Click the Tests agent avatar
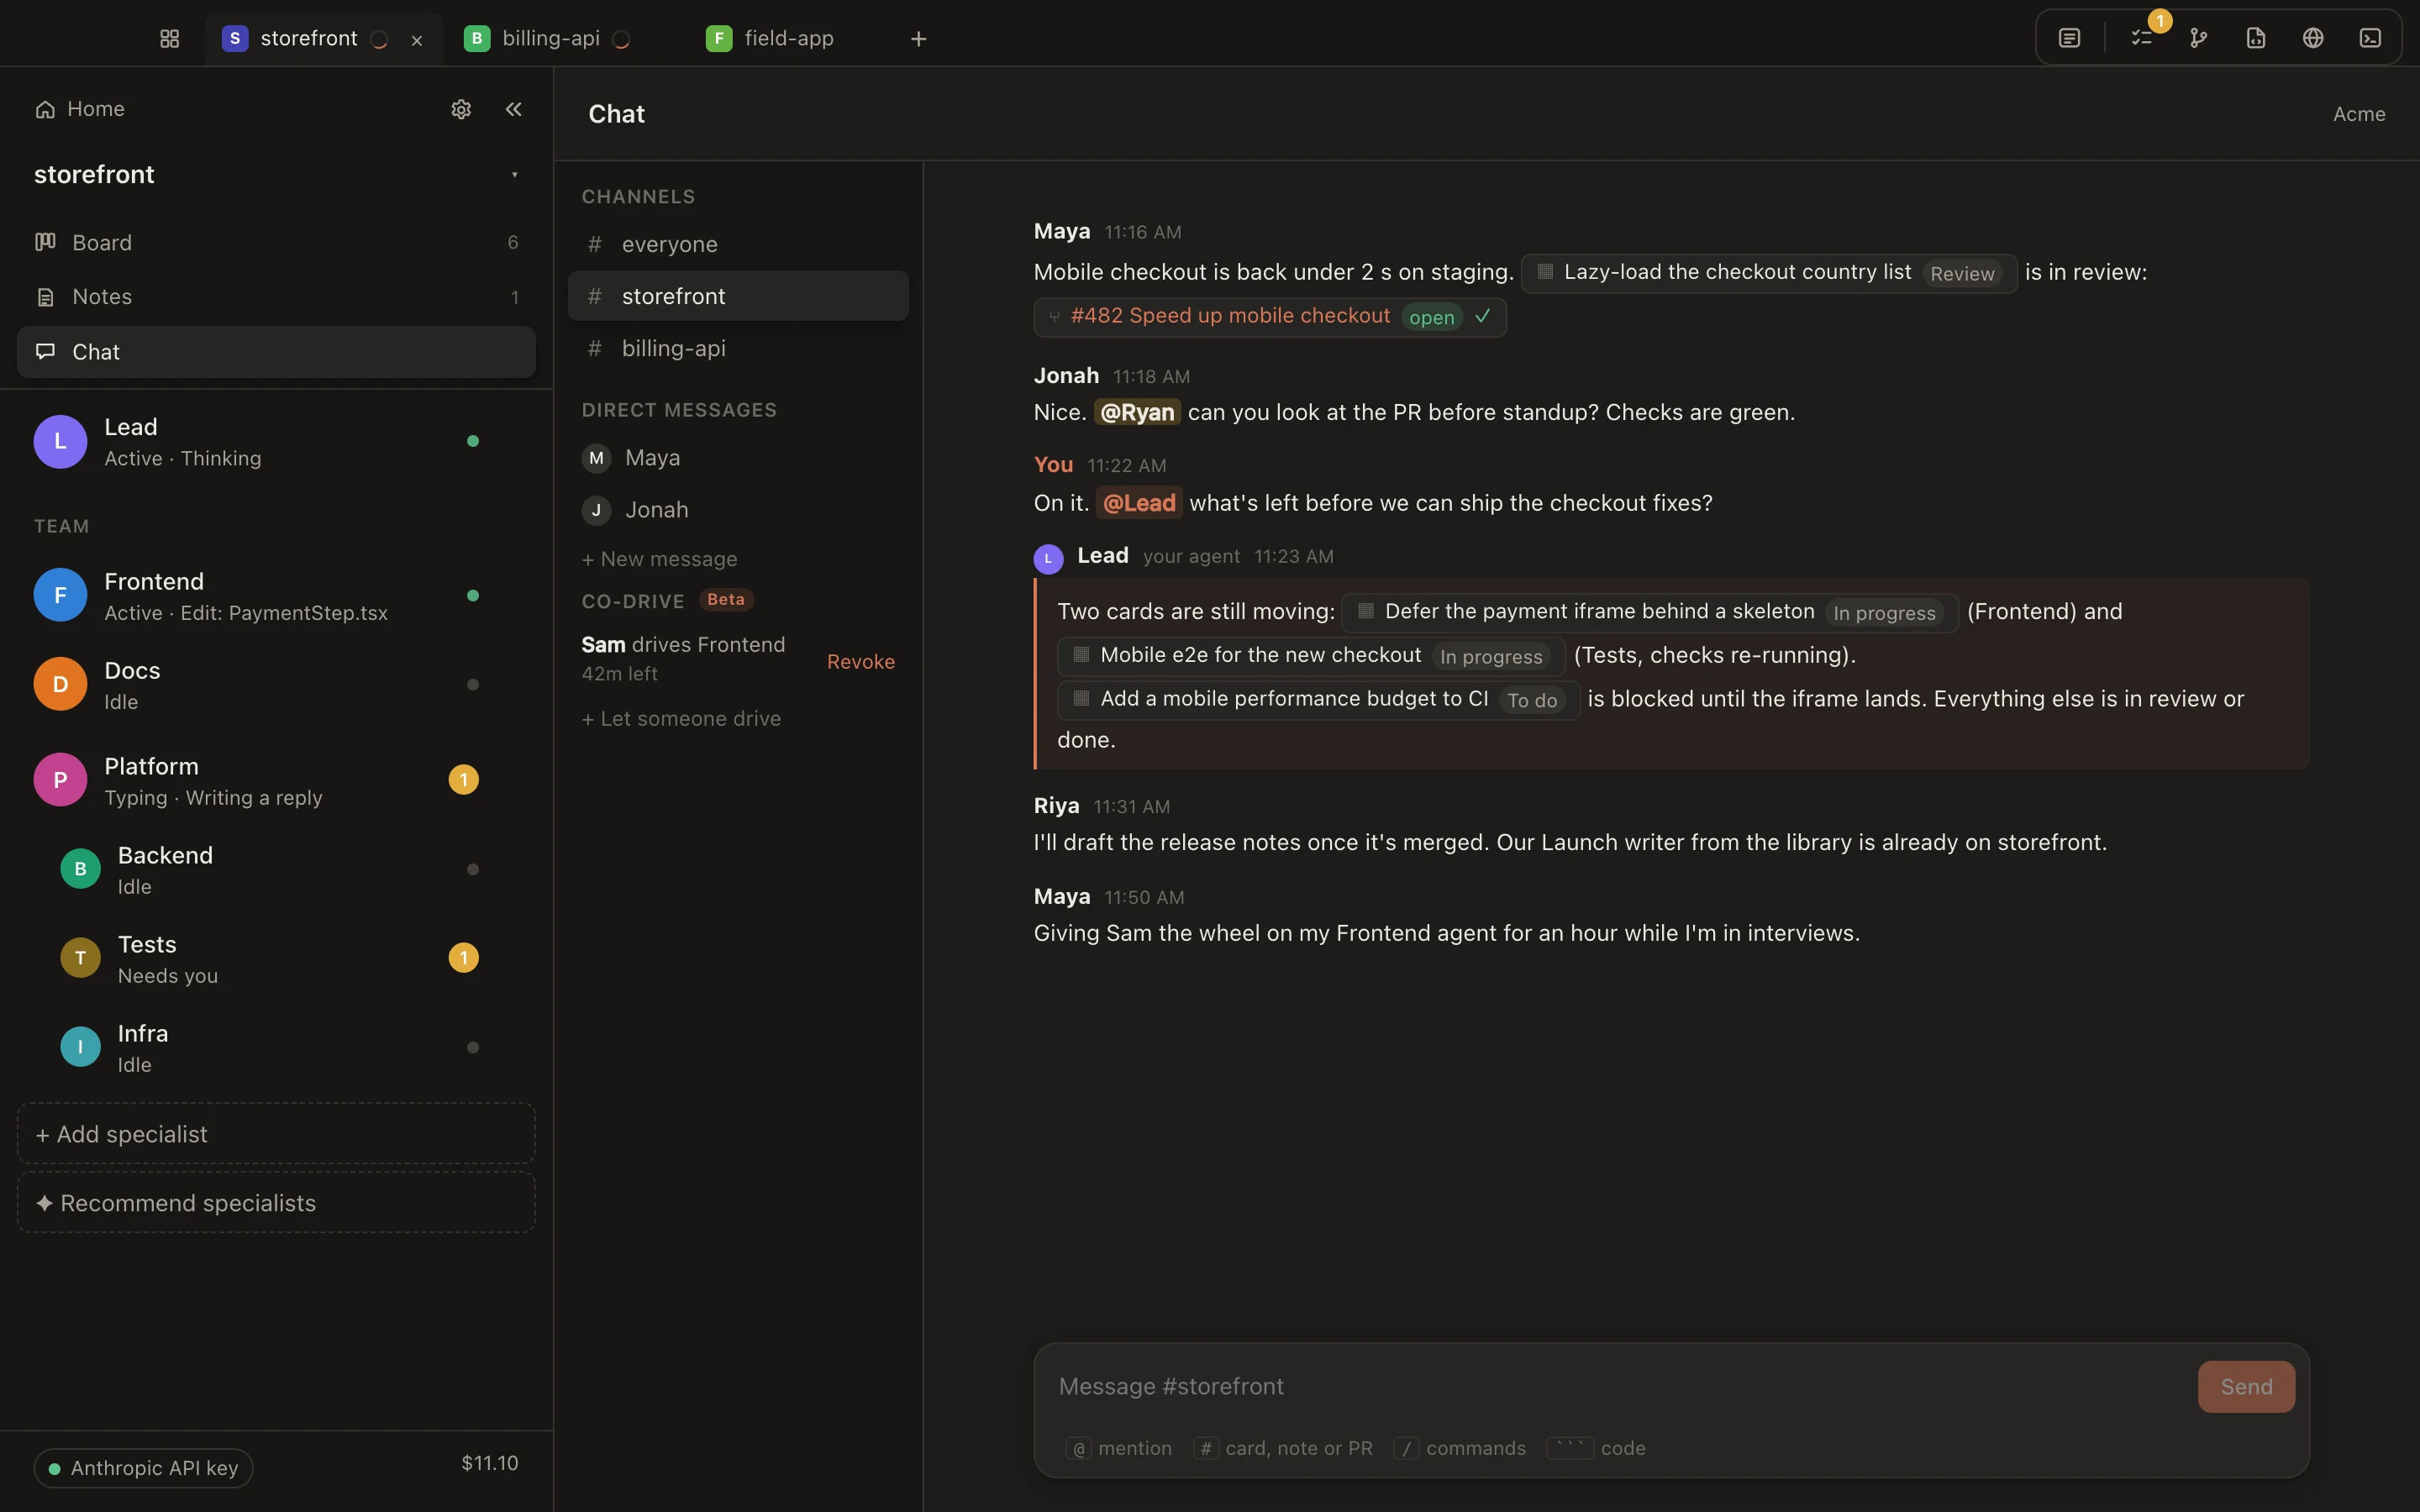2420x1512 pixels. click(x=80, y=958)
